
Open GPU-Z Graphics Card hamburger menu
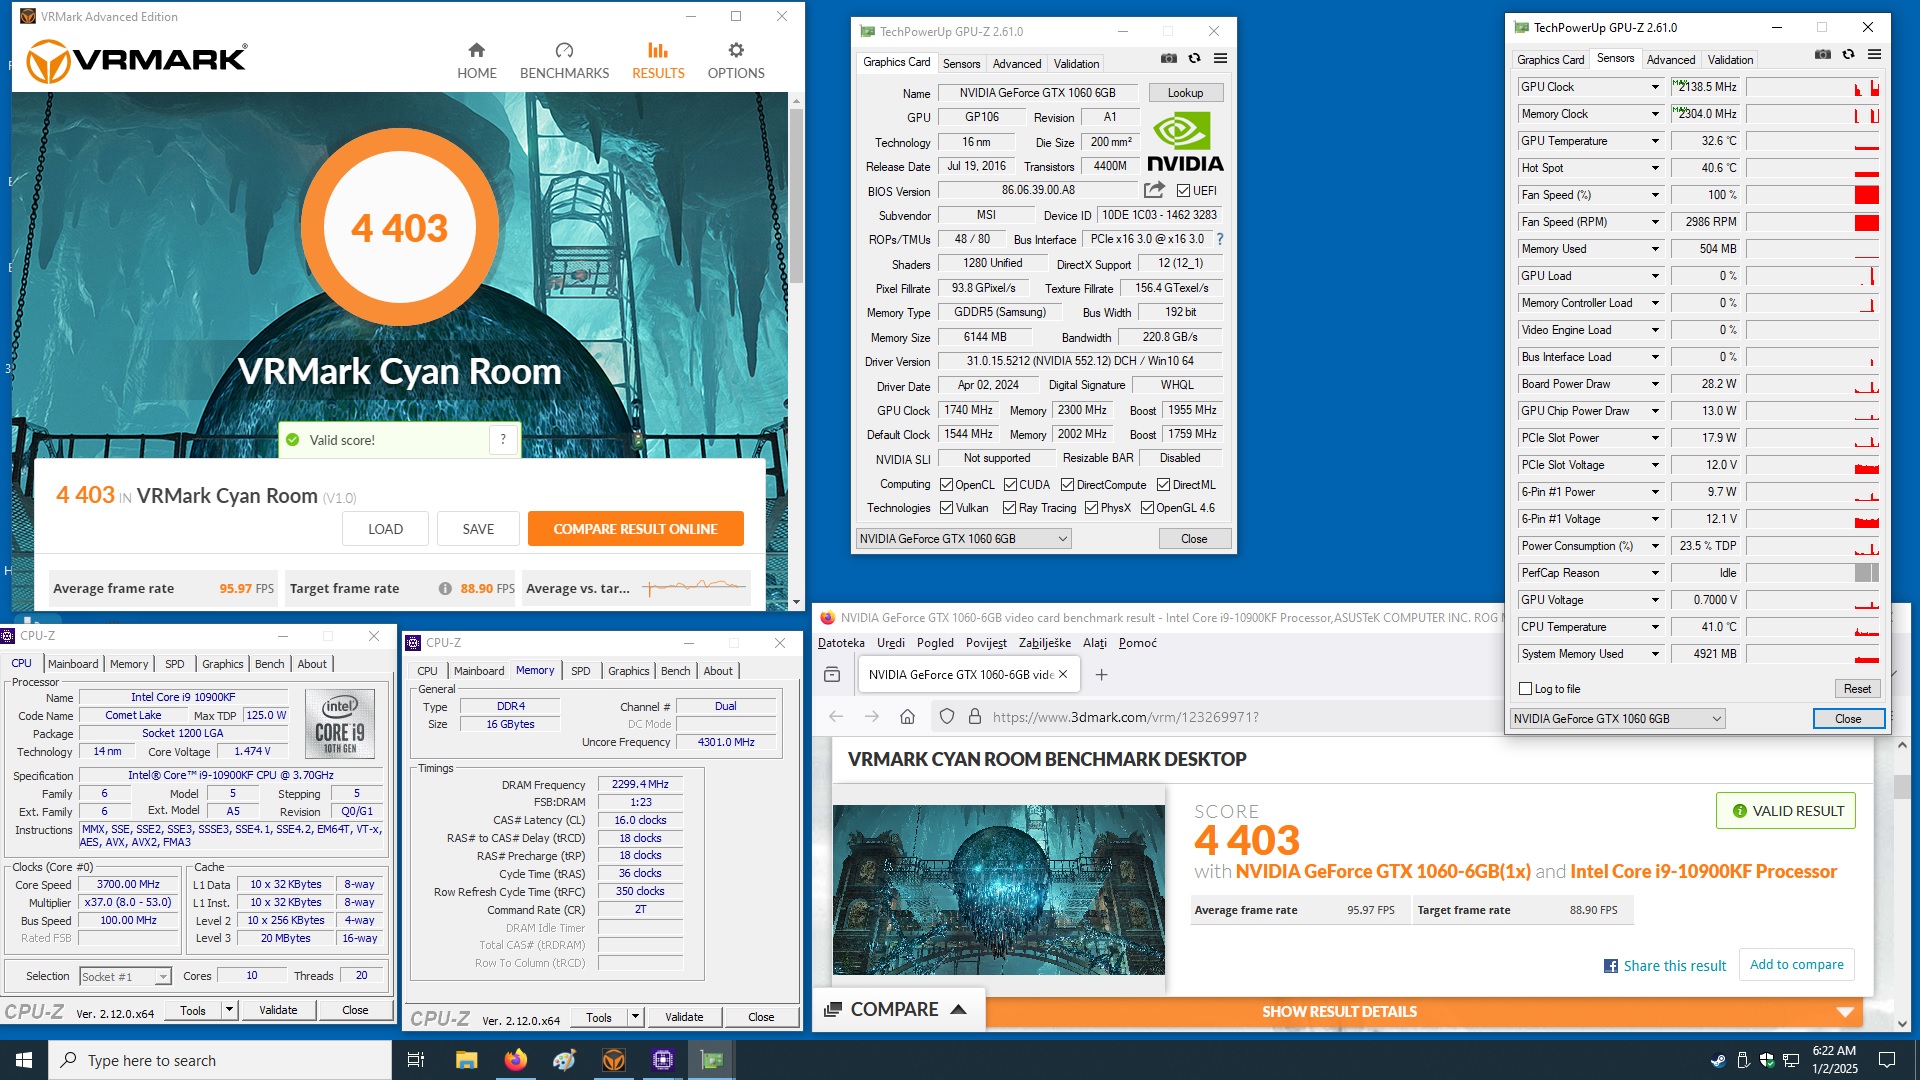click(x=1220, y=59)
